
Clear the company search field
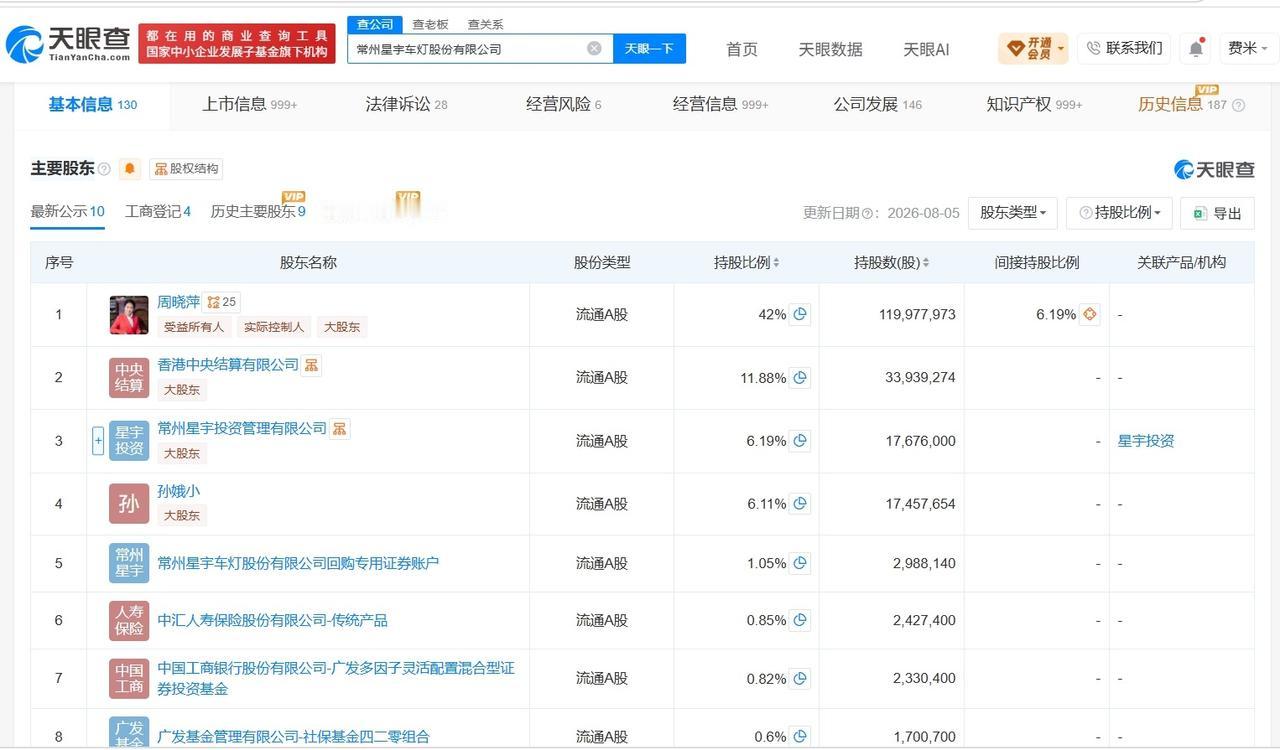[594, 48]
